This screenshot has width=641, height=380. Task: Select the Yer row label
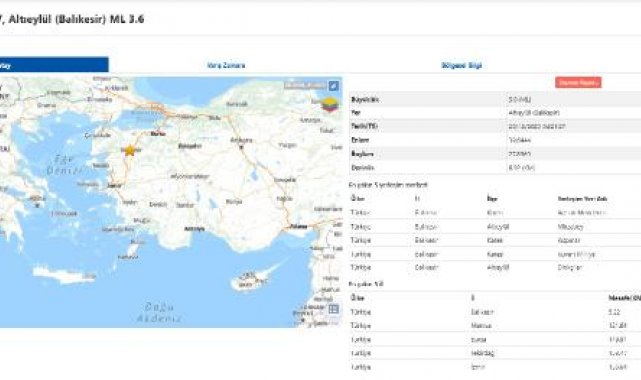coord(356,113)
